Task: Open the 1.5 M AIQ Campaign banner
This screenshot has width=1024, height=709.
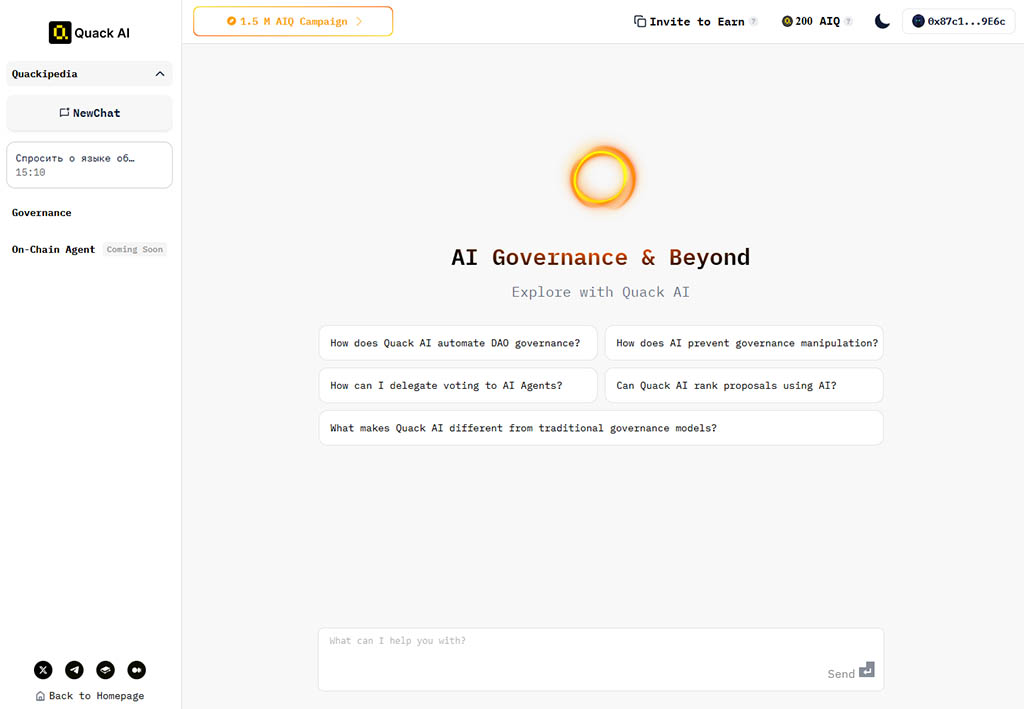Action: coord(293,22)
